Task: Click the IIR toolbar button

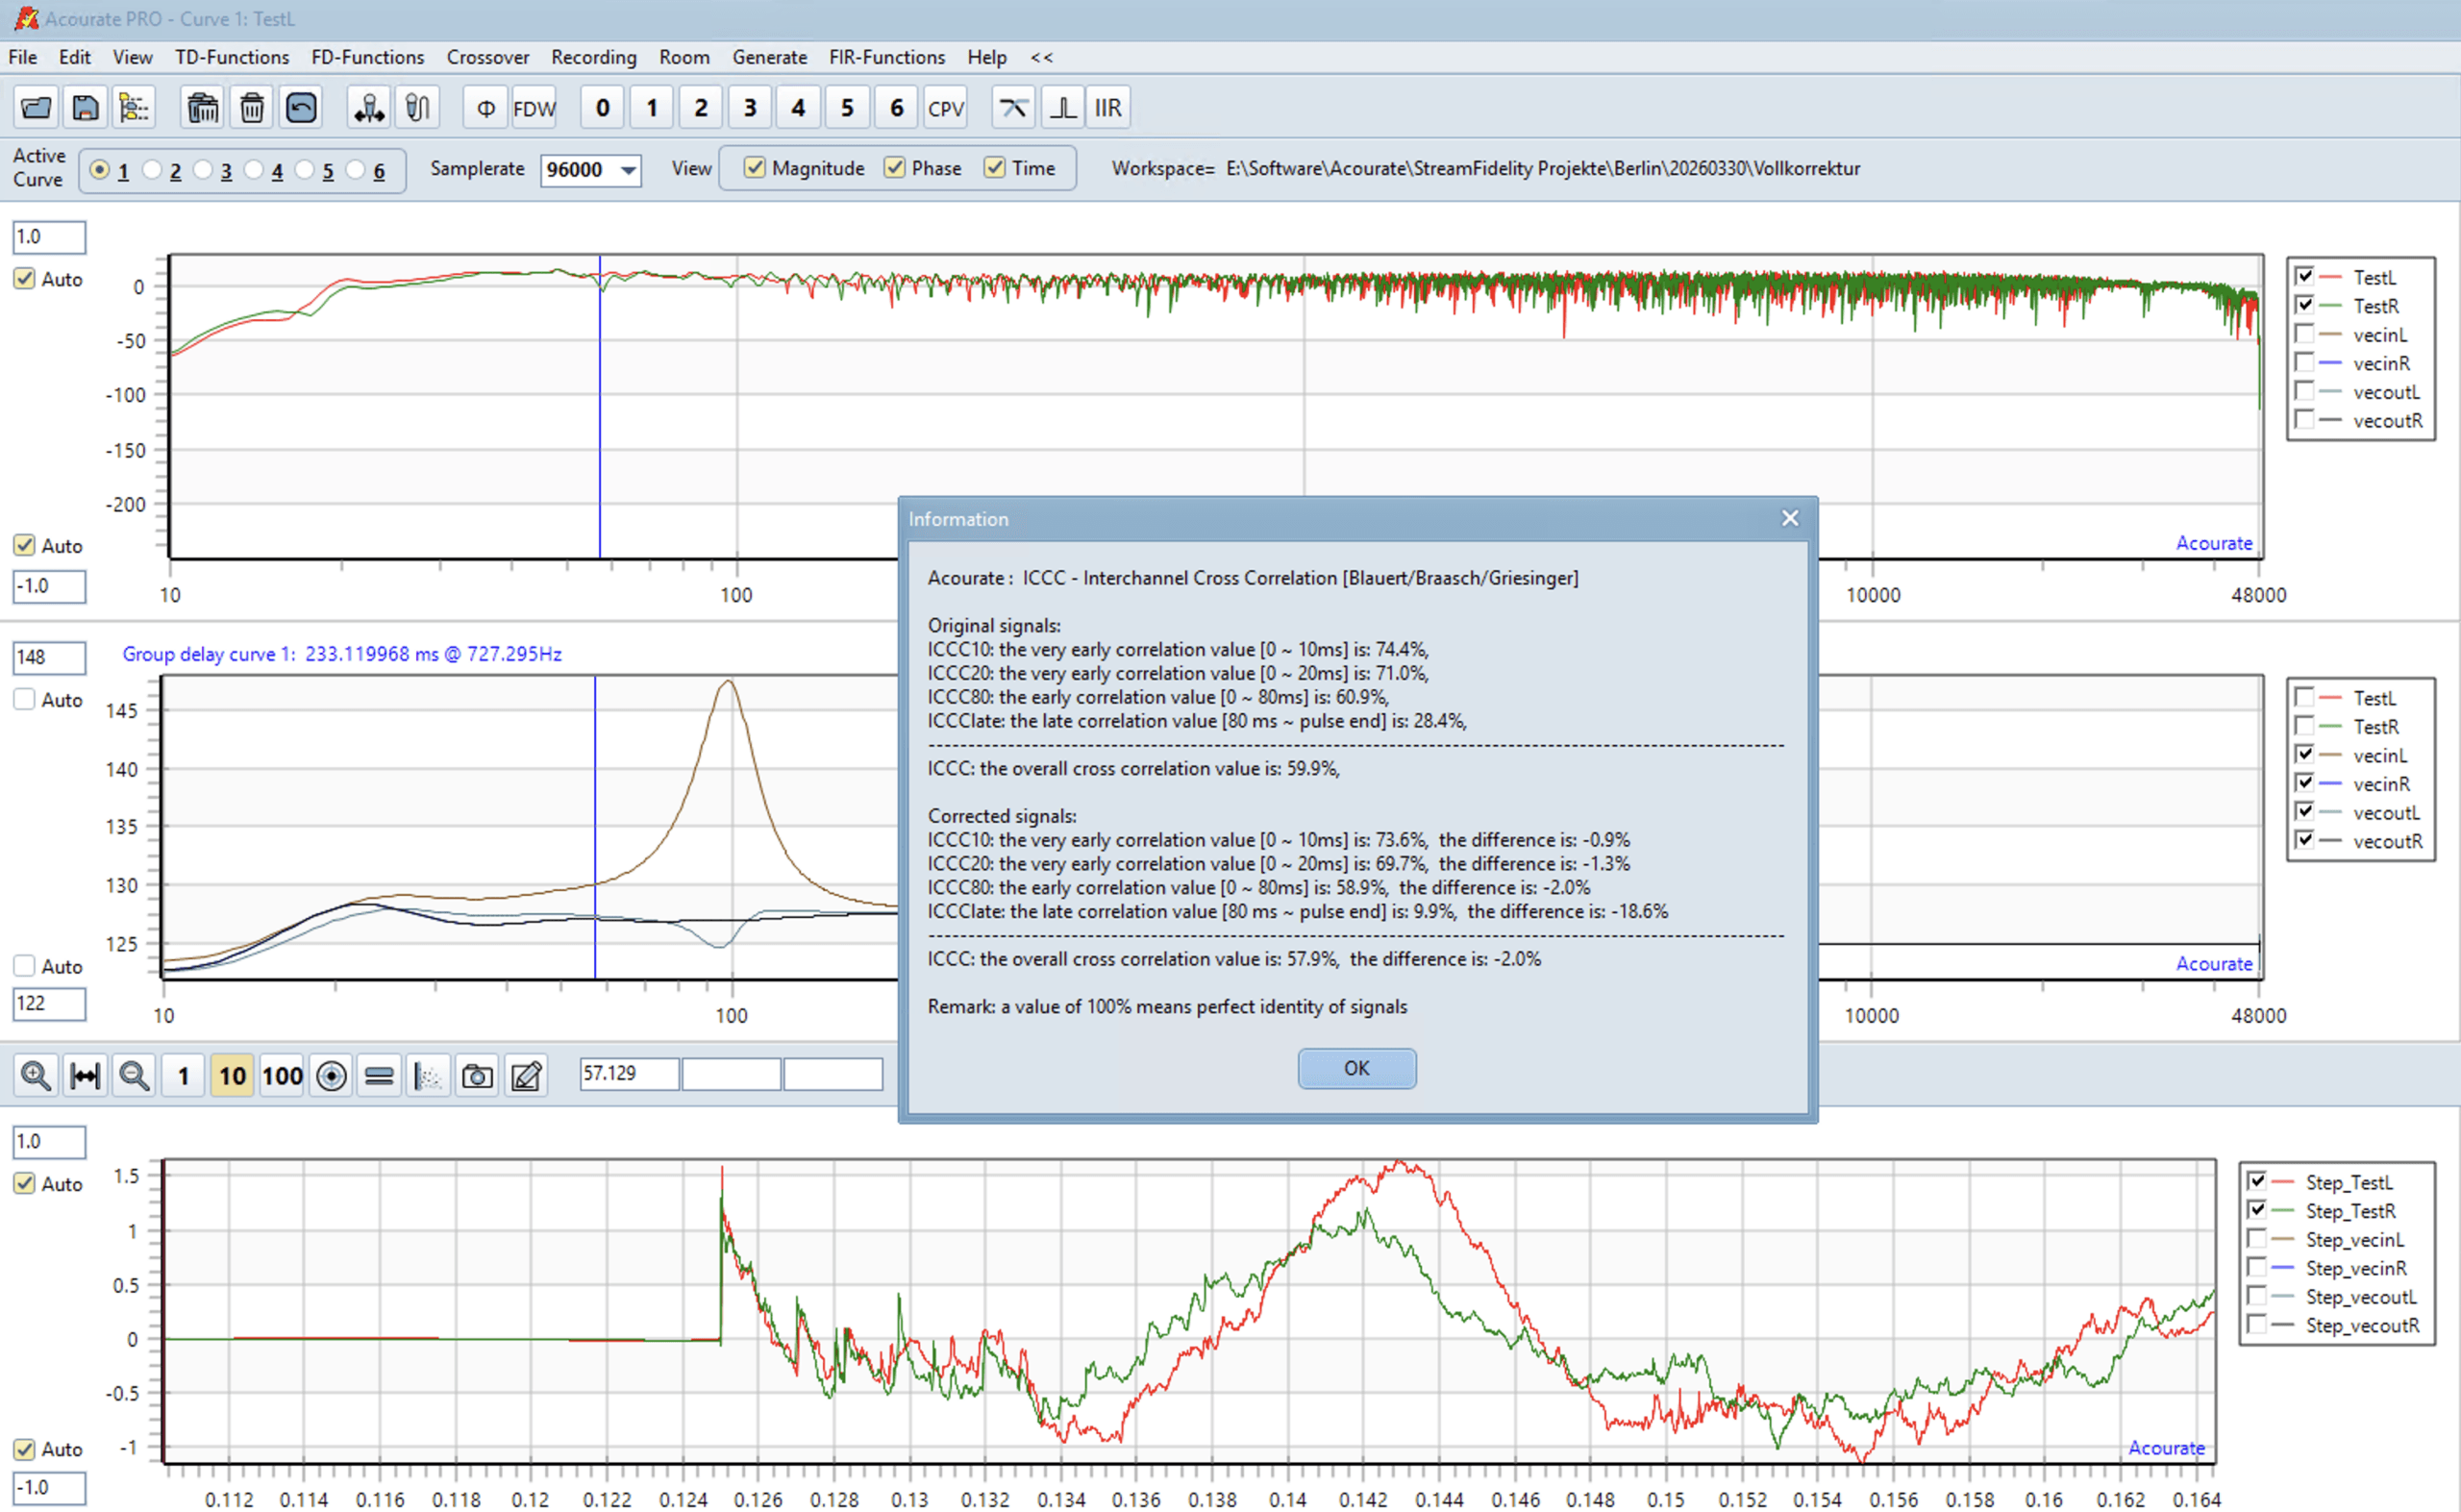Action: click(x=1108, y=108)
